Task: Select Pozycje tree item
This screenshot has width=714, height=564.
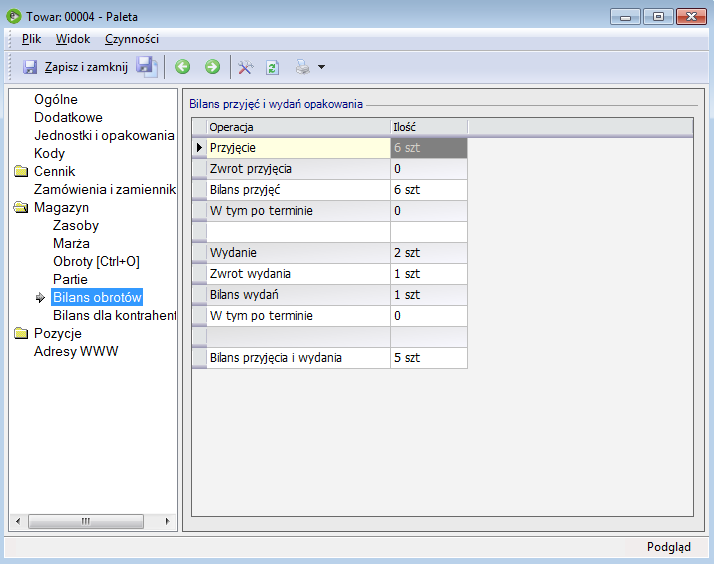Action: (57, 333)
